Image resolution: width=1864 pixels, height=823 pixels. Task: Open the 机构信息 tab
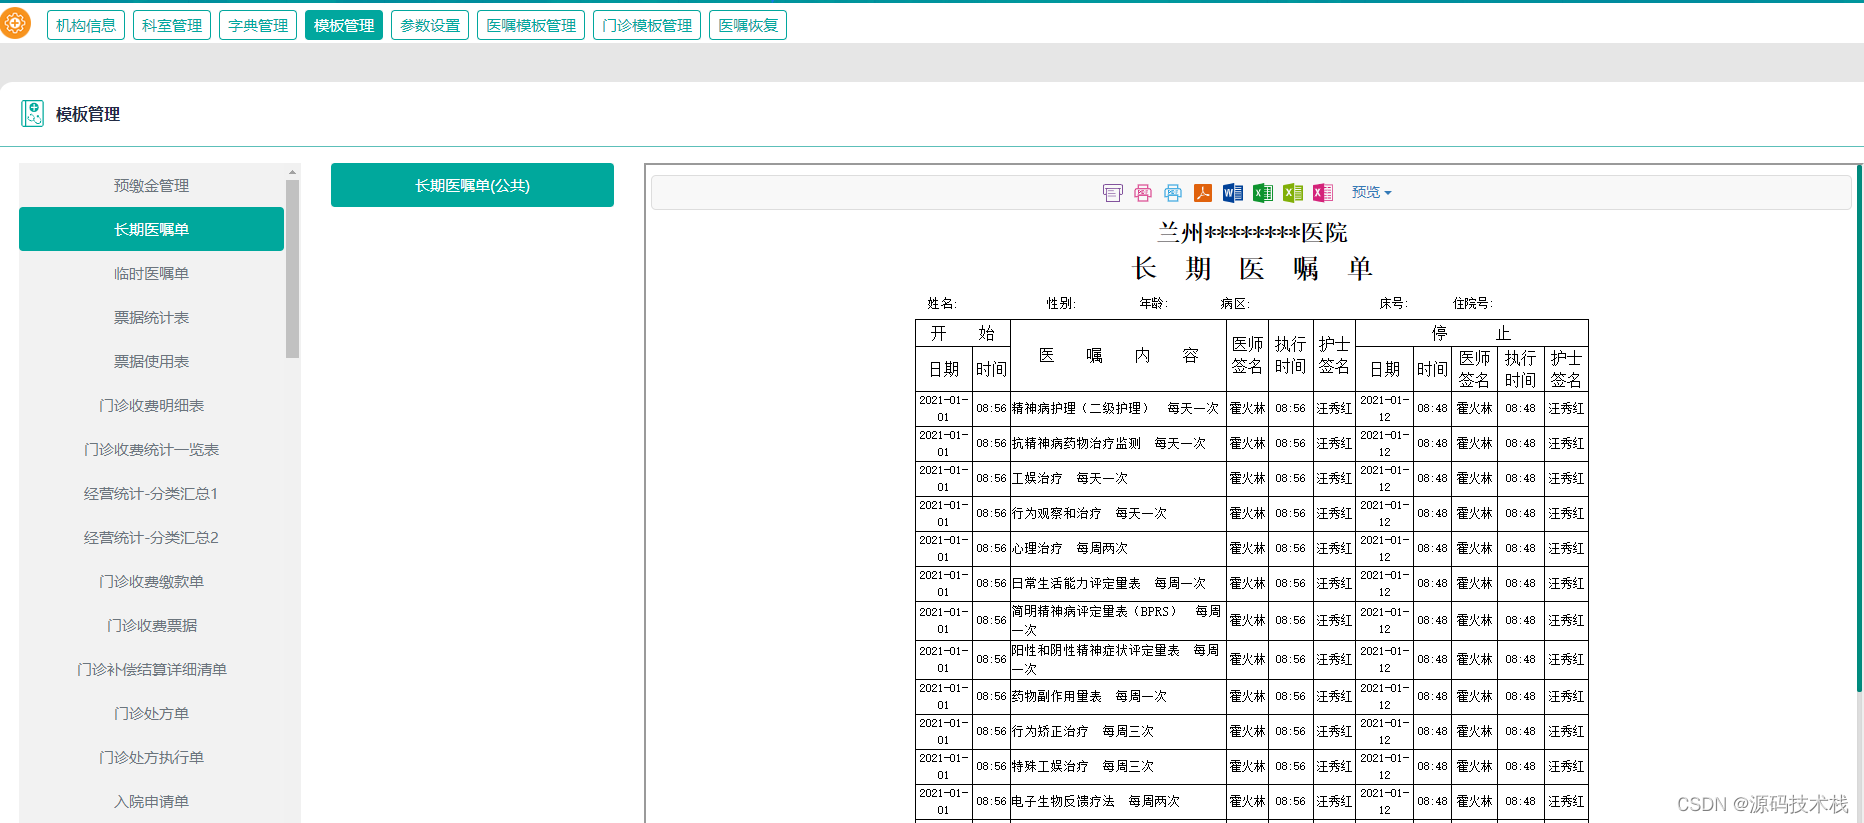[x=86, y=25]
